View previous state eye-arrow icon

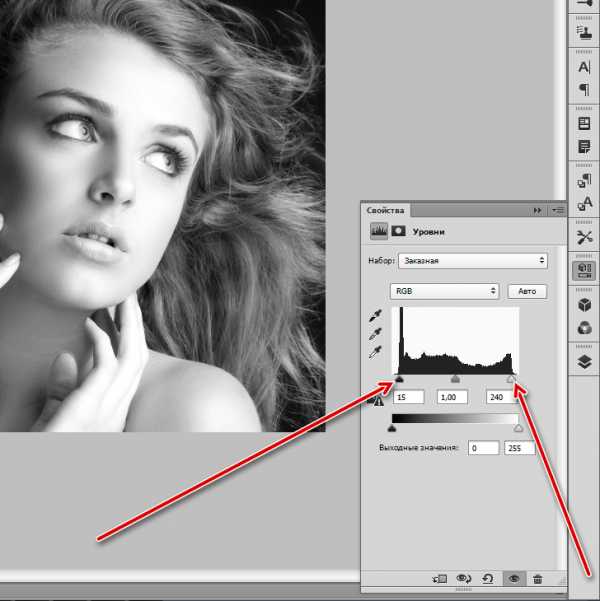point(464,578)
